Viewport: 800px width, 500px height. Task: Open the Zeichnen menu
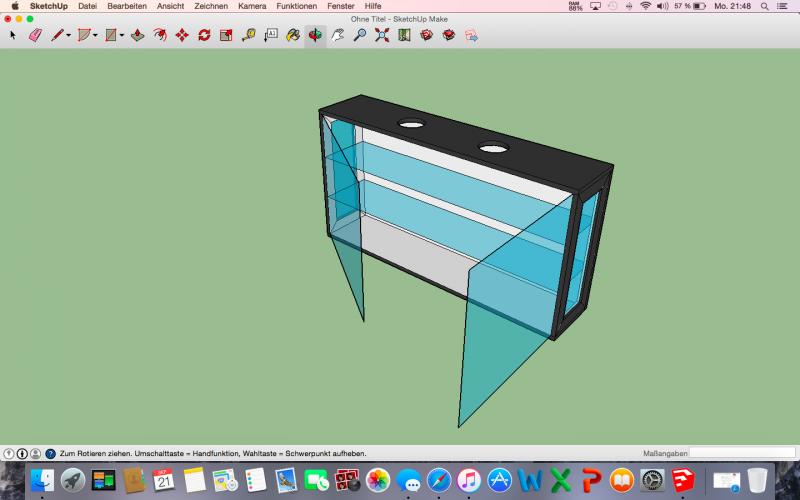[210, 6]
